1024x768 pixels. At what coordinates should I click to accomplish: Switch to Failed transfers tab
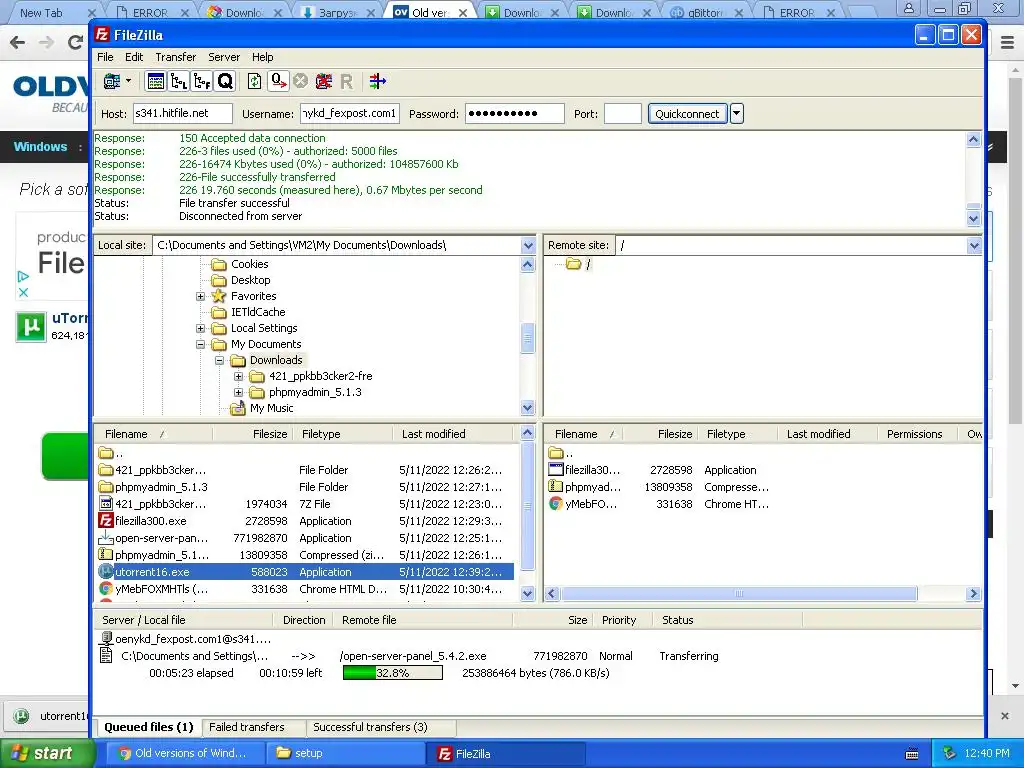pyautogui.click(x=247, y=727)
